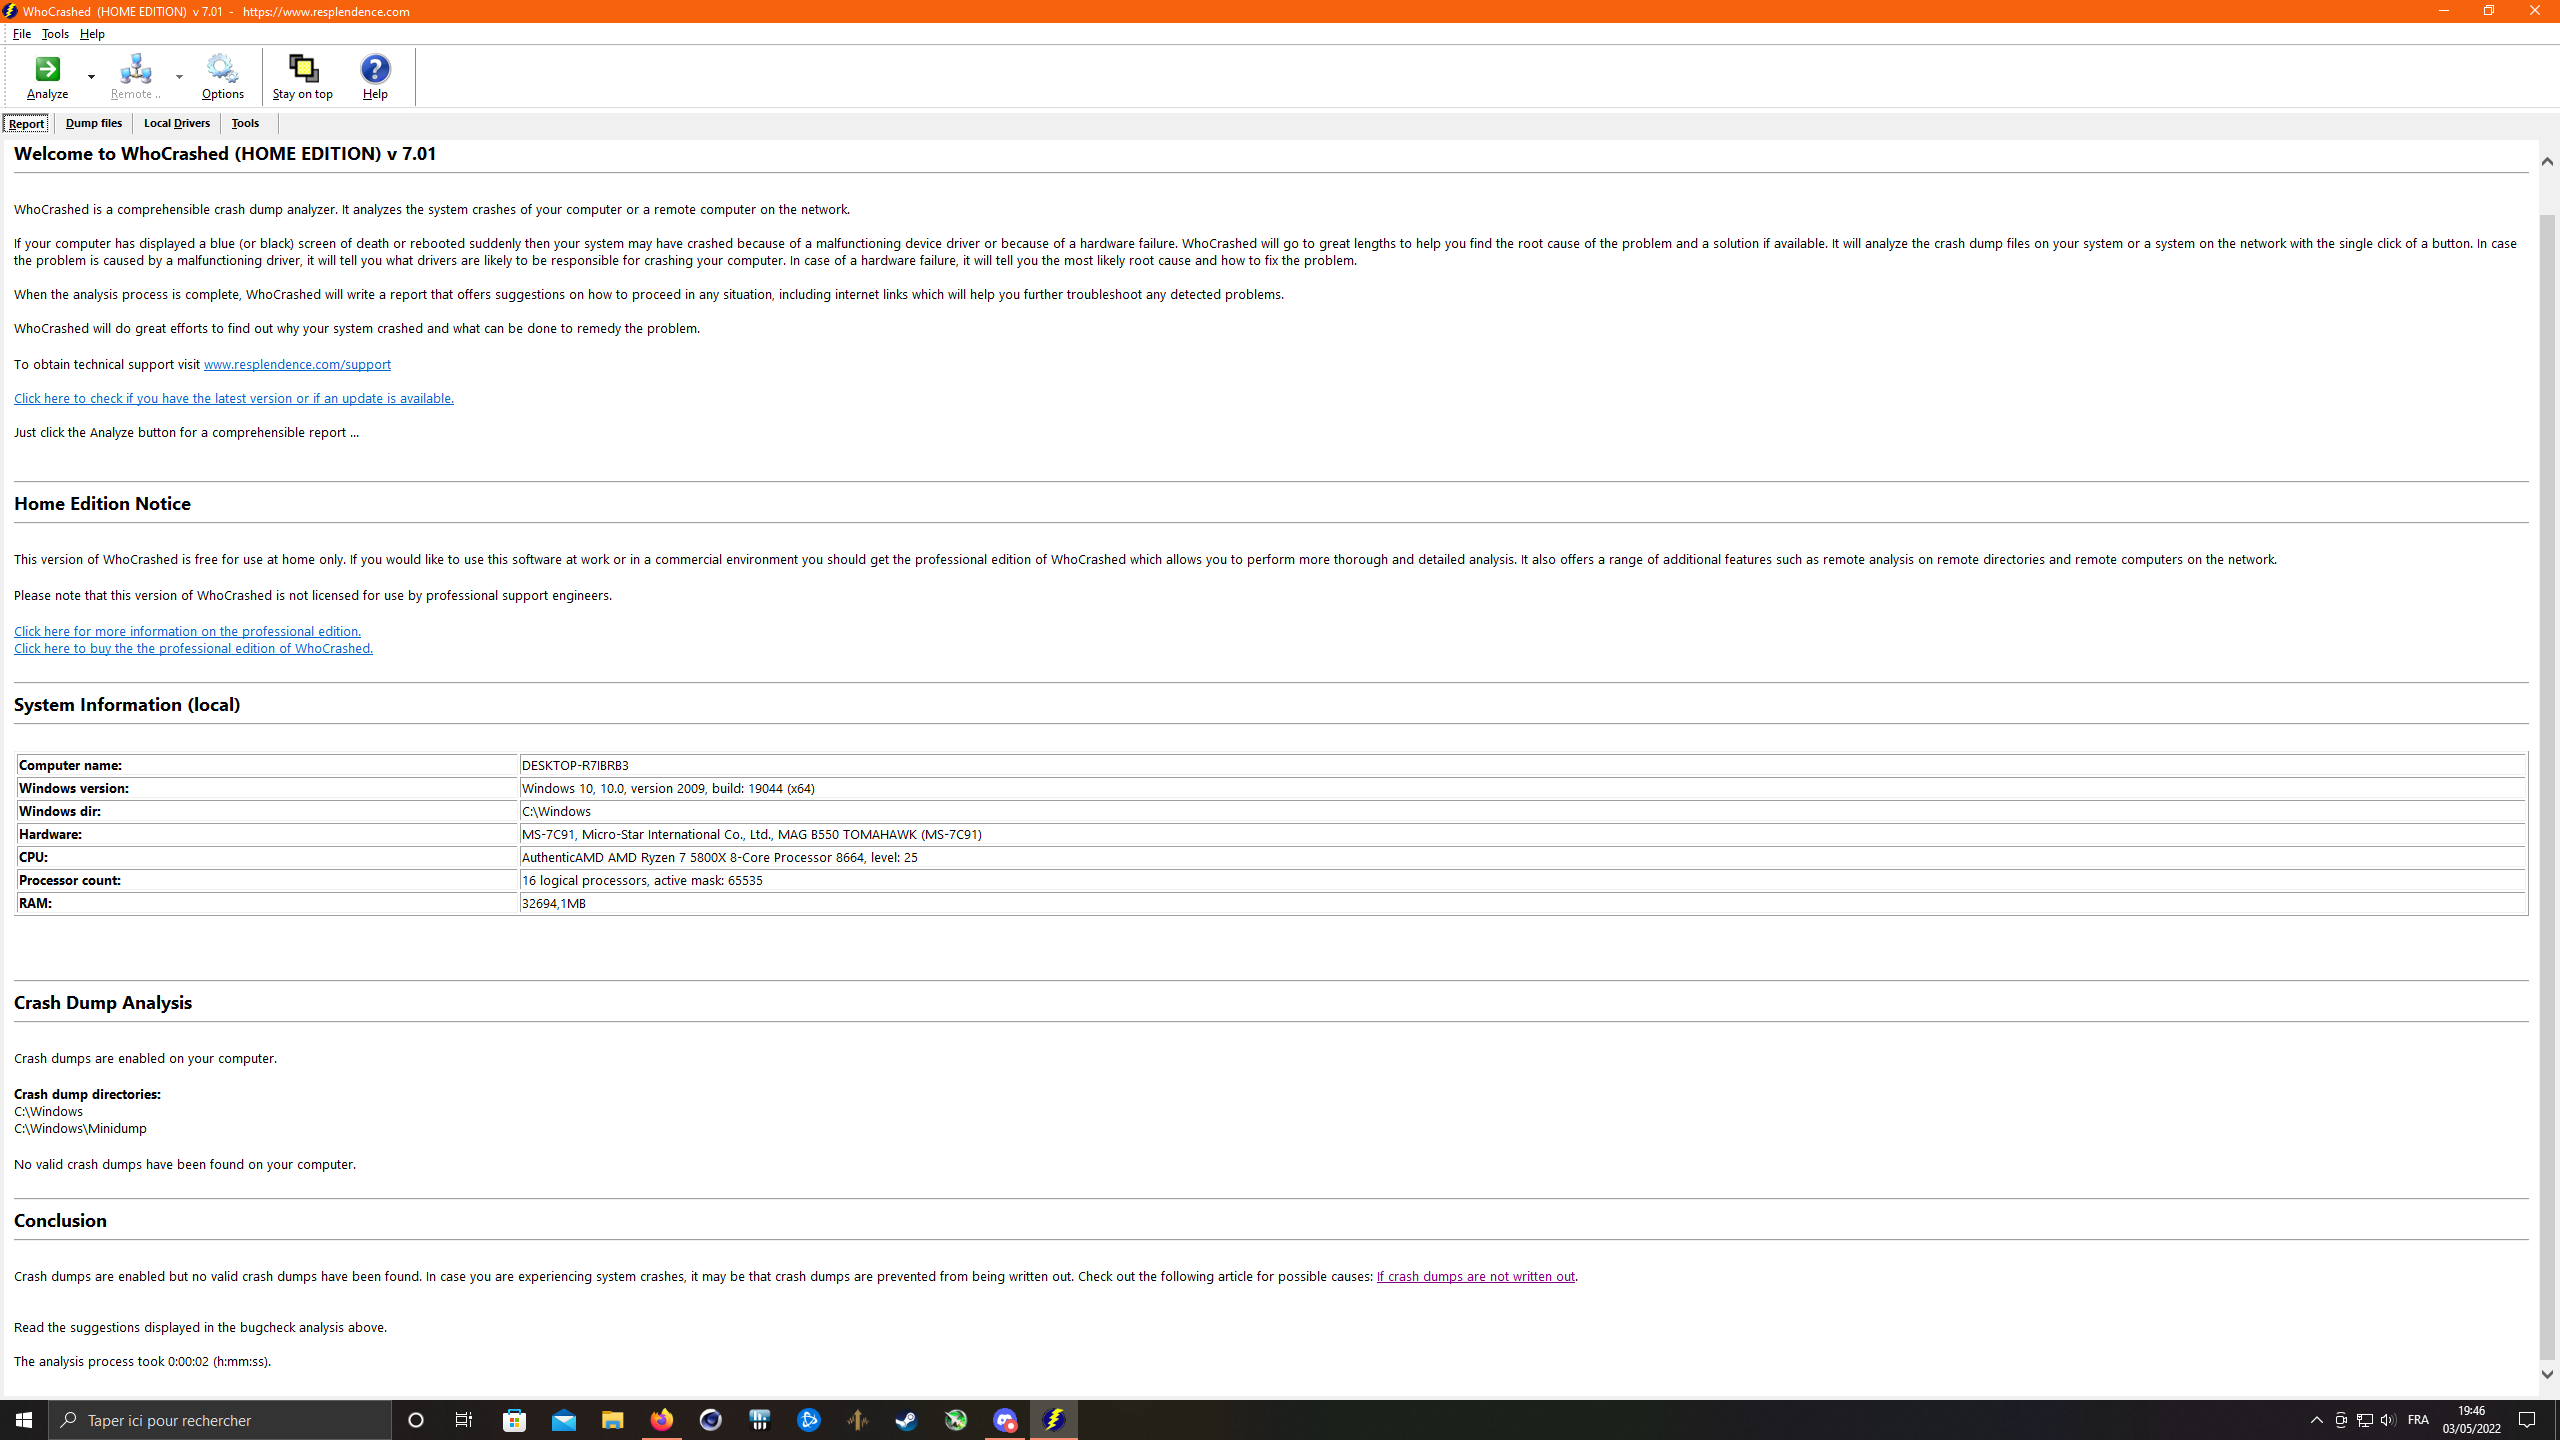Open Microsoft Store taskbar icon
Image resolution: width=2560 pixels, height=1440 pixels.
[x=514, y=1420]
